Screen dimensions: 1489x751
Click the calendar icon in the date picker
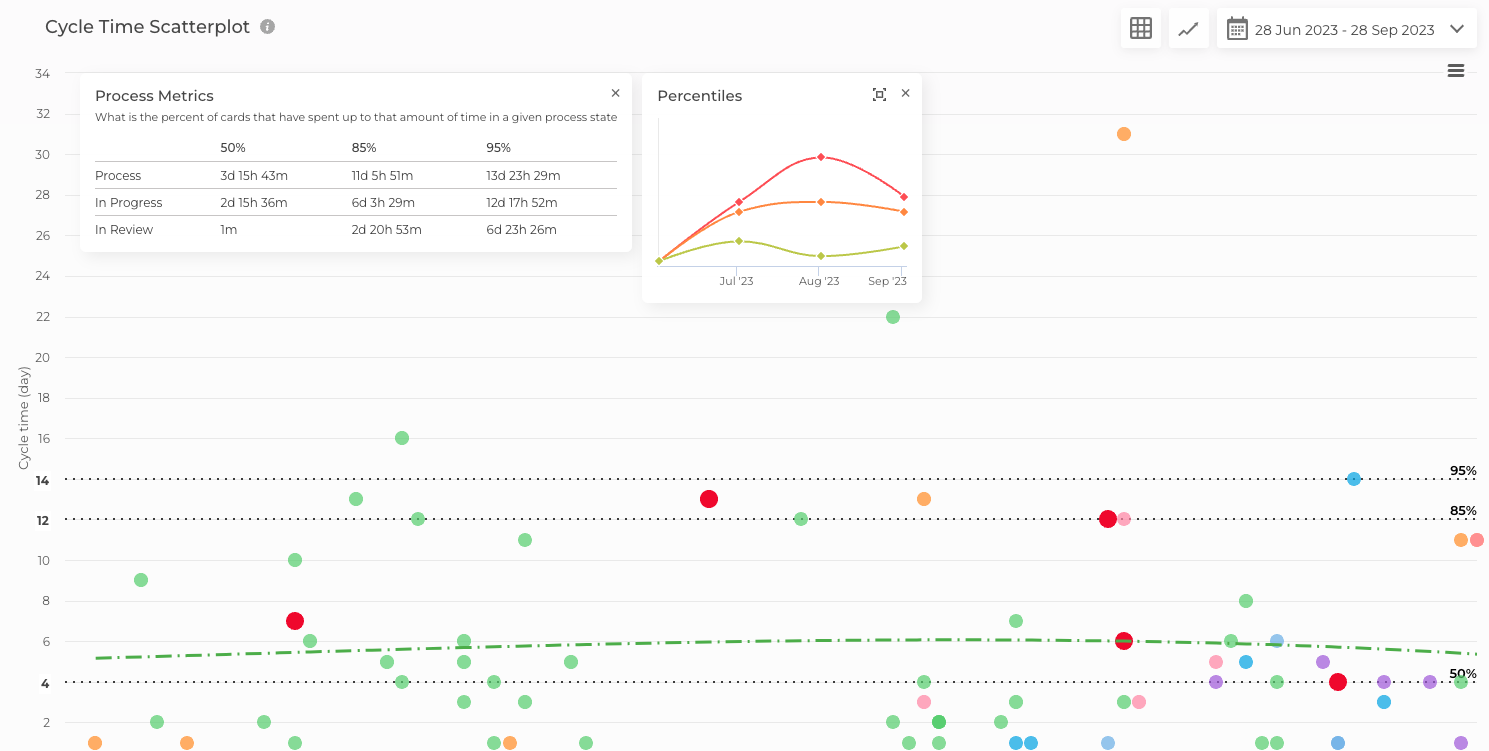click(1236, 28)
